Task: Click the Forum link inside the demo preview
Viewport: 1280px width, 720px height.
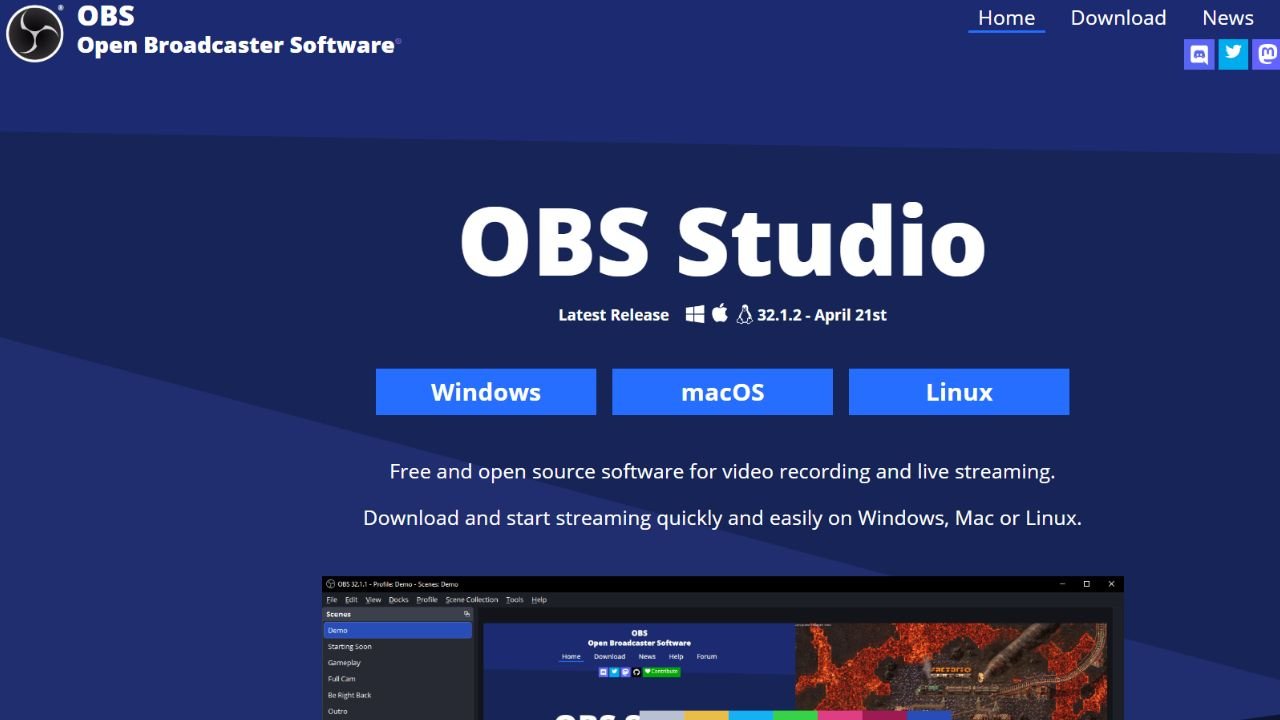Action: (x=707, y=657)
